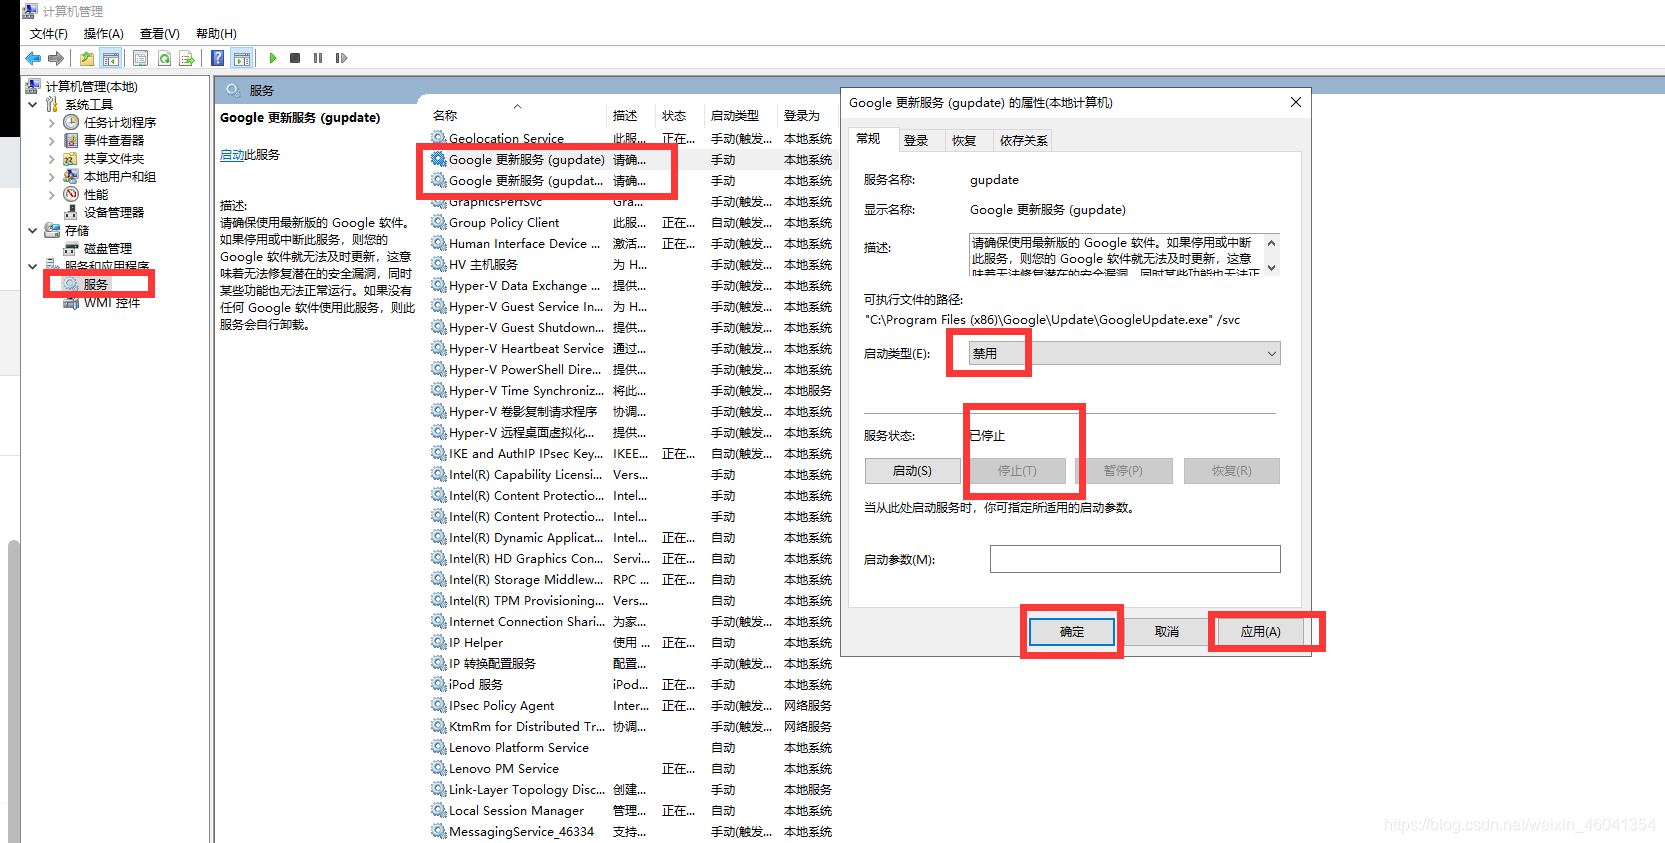
Task: Click the Back arrow in the toolbar
Action: pyautogui.click(x=33, y=58)
